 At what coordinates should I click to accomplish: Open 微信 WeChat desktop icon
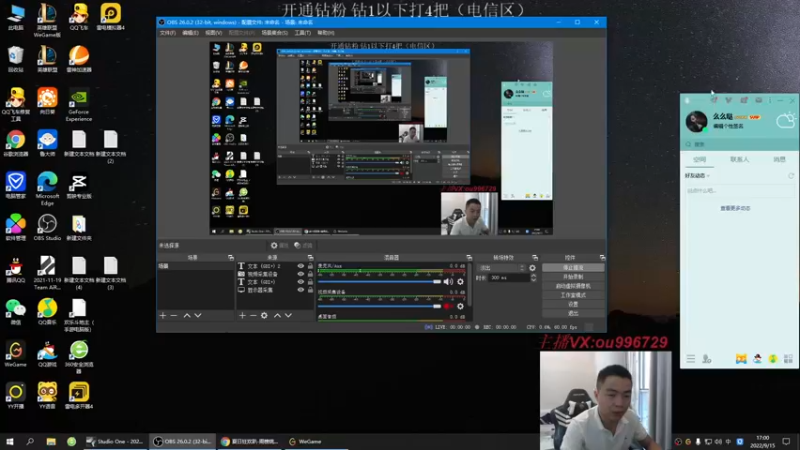tap(15, 312)
